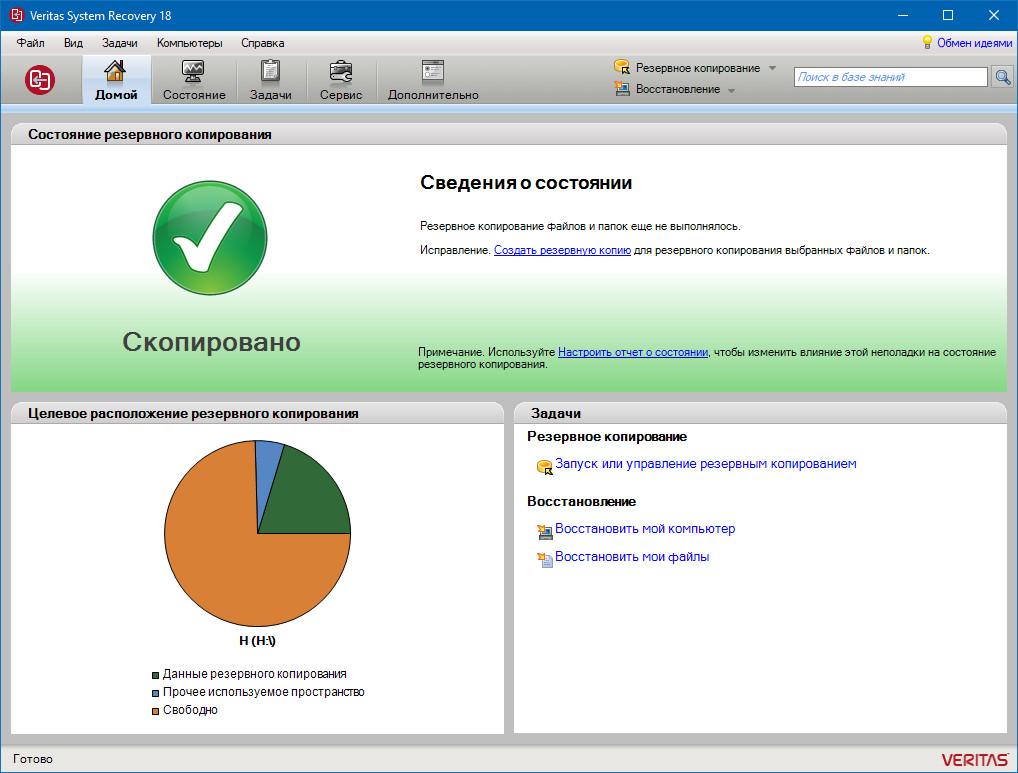Open Настроить отчет о состоянии link

633,352
